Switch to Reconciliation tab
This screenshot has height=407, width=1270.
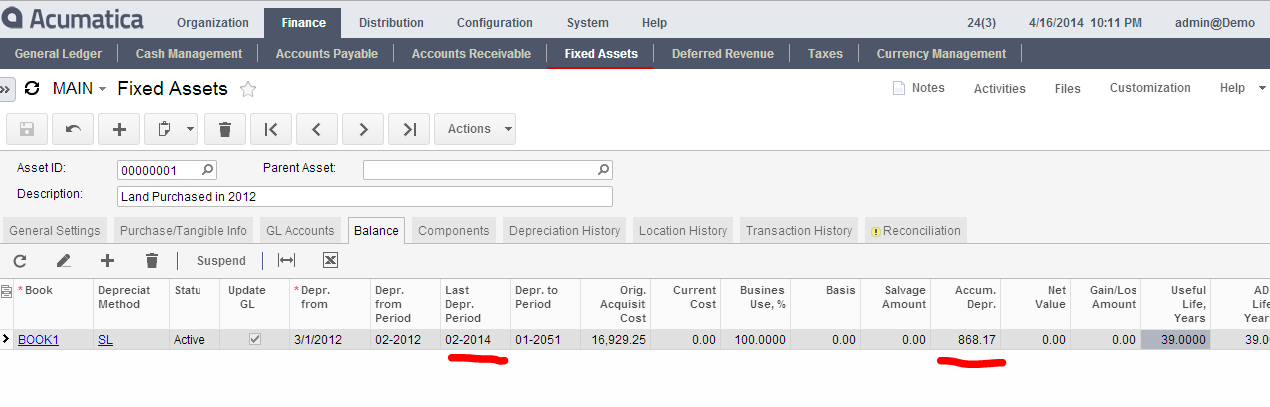[x=916, y=230]
